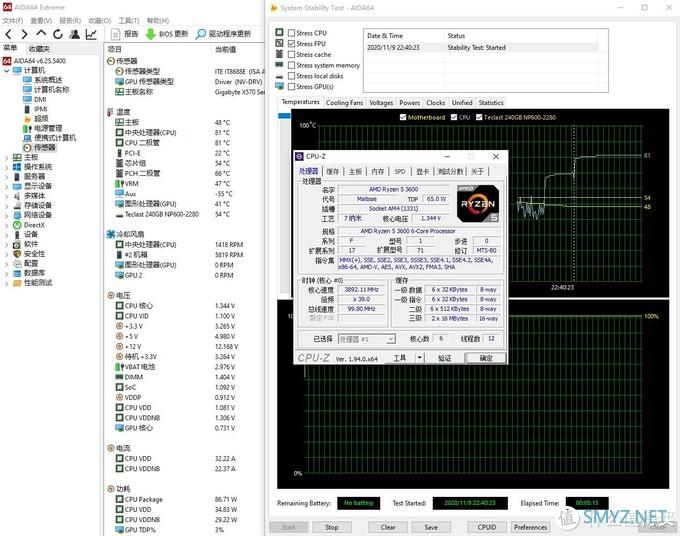Enable the Stress GPU(s) checkbox
Screen dimensions: 680x536
coord(291,87)
